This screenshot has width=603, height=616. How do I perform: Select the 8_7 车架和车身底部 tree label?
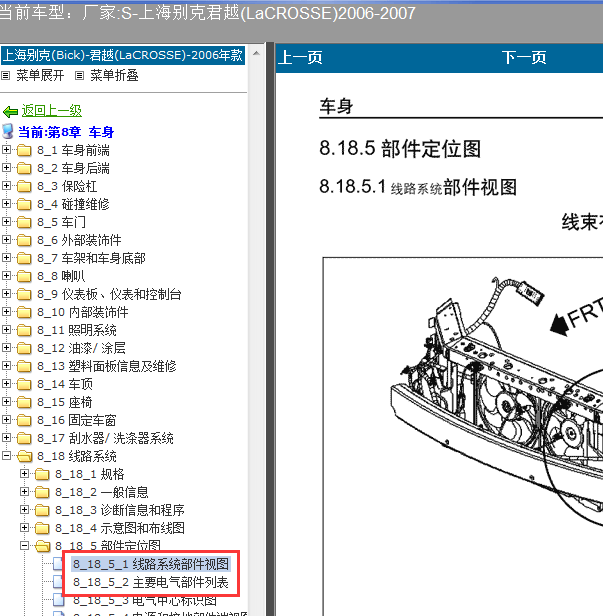click(x=92, y=258)
